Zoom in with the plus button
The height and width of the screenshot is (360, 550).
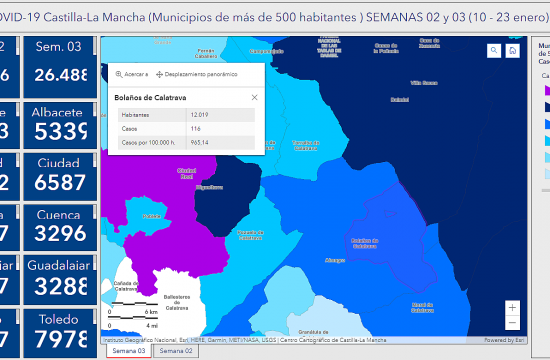(512, 308)
